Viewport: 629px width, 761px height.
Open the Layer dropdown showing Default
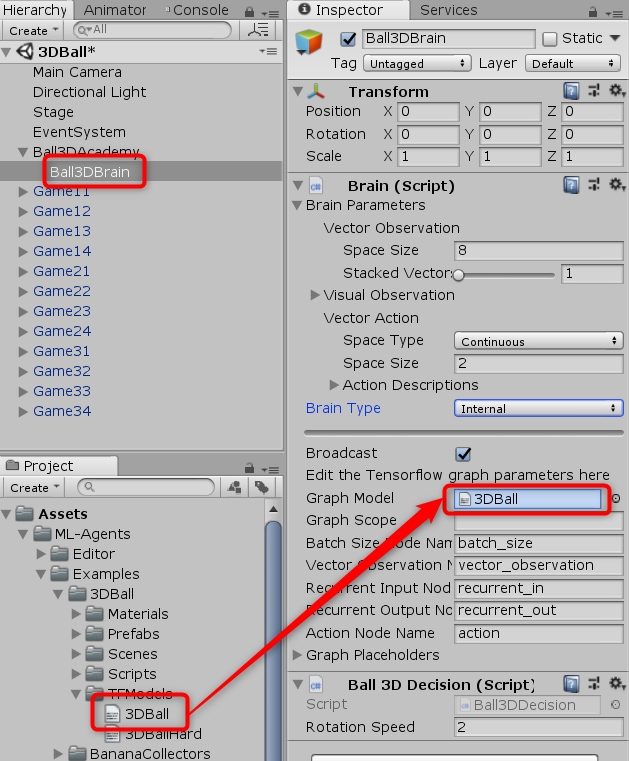coord(573,64)
